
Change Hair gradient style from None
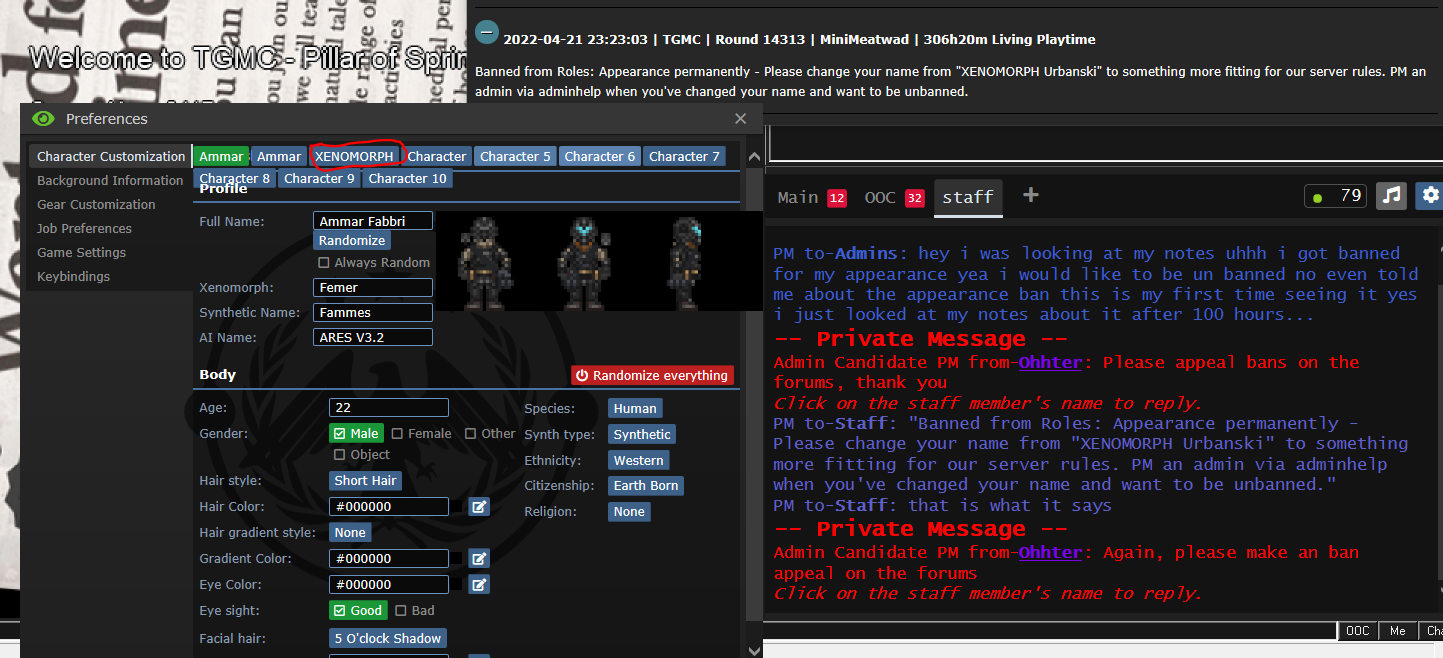[350, 533]
